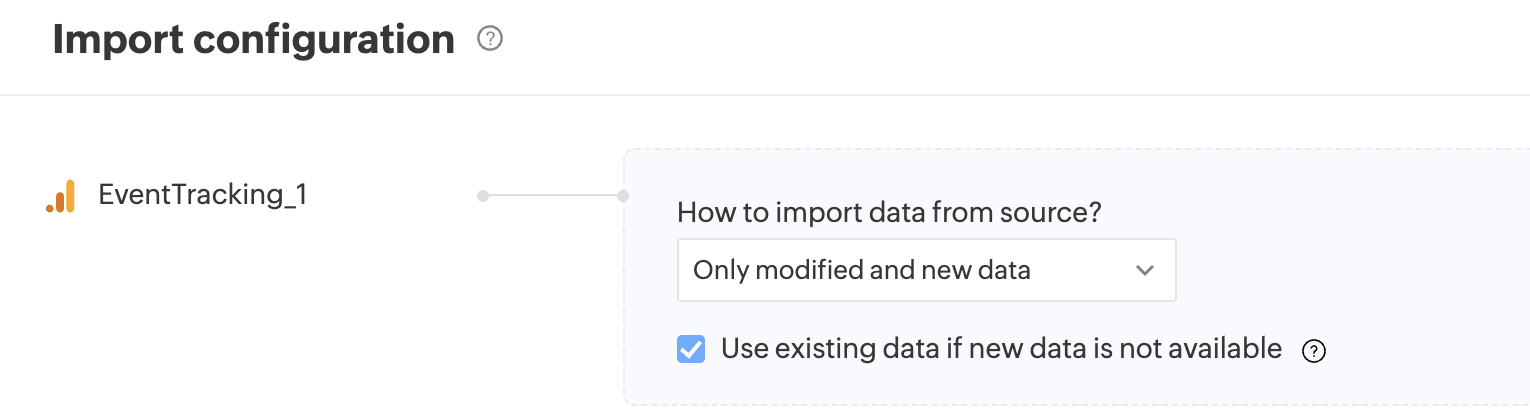Click the Import configuration heading
Image resolution: width=1530 pixels, height=408 pixels.
[253, 40]
